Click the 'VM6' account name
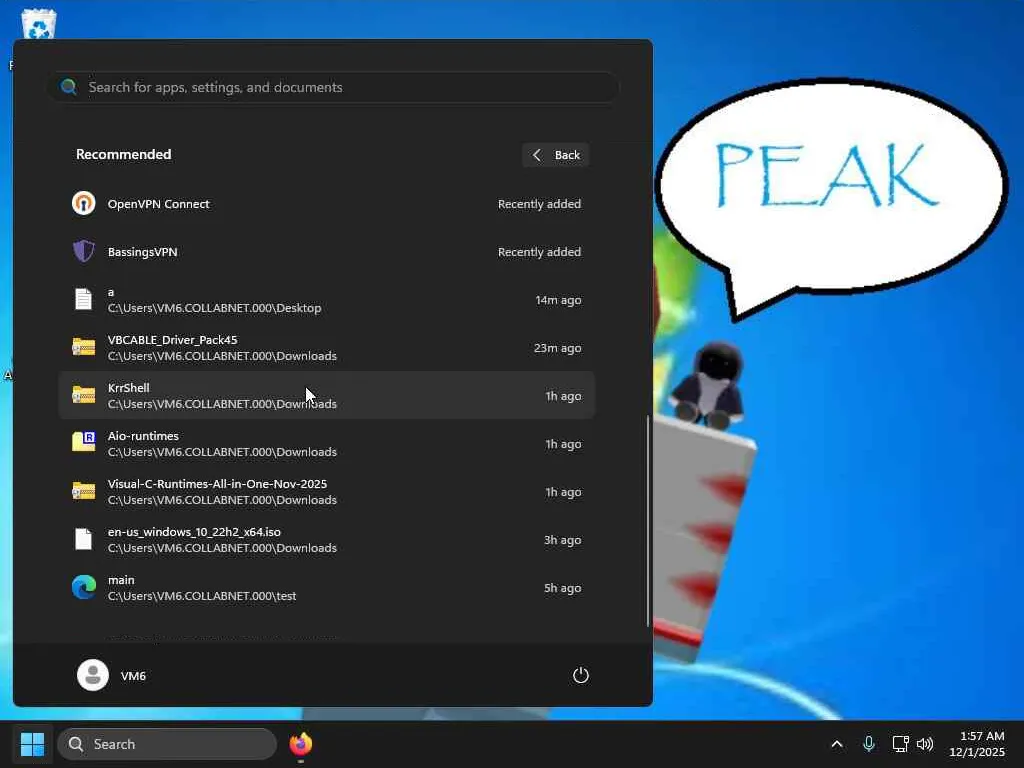 (x=133, y=676)
